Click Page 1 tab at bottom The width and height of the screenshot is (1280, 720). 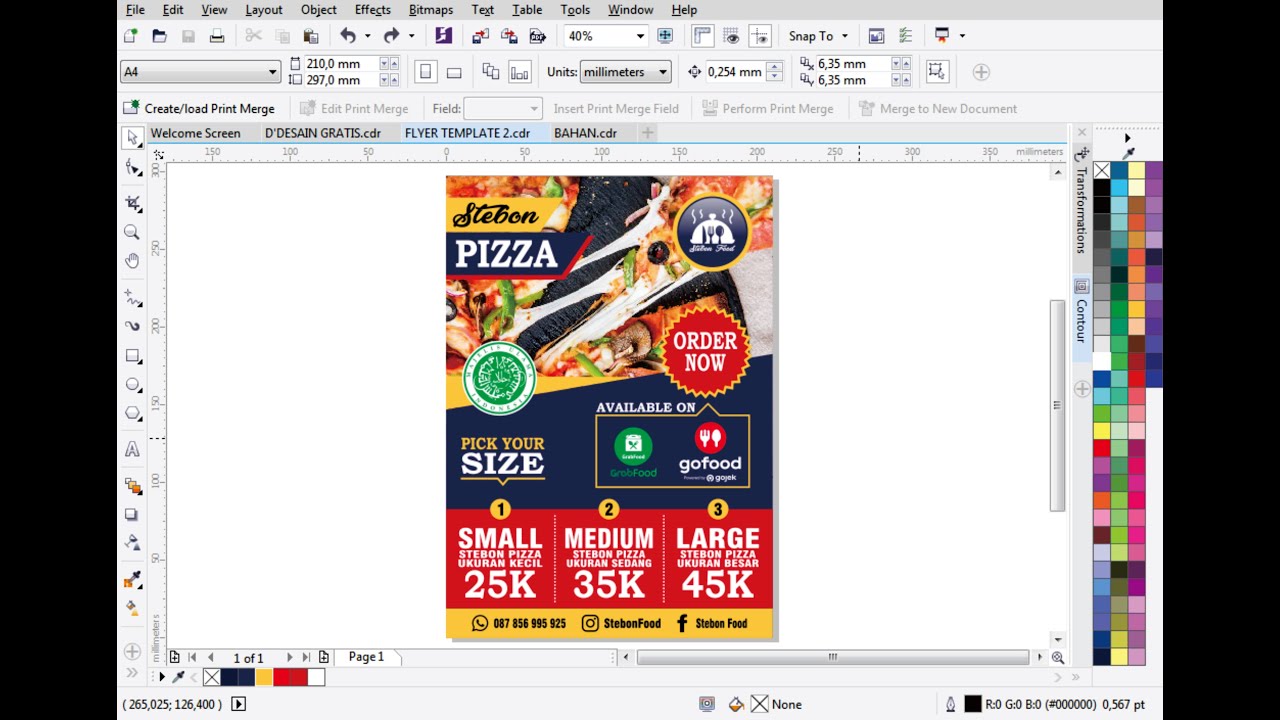click(366, 657)
